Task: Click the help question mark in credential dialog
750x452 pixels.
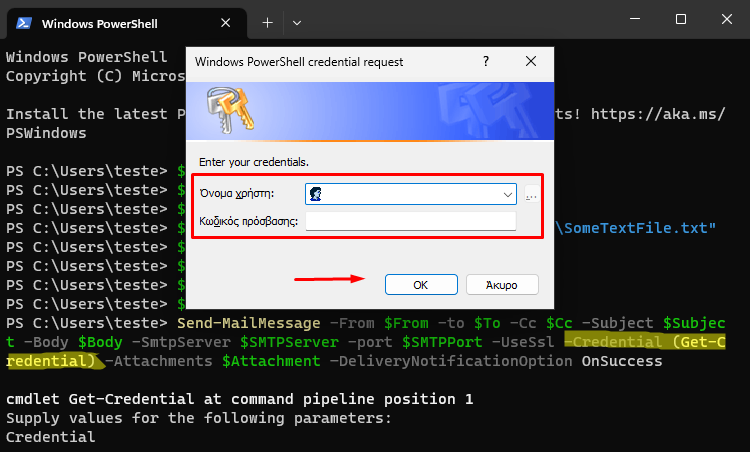Action: coord(486,61)
